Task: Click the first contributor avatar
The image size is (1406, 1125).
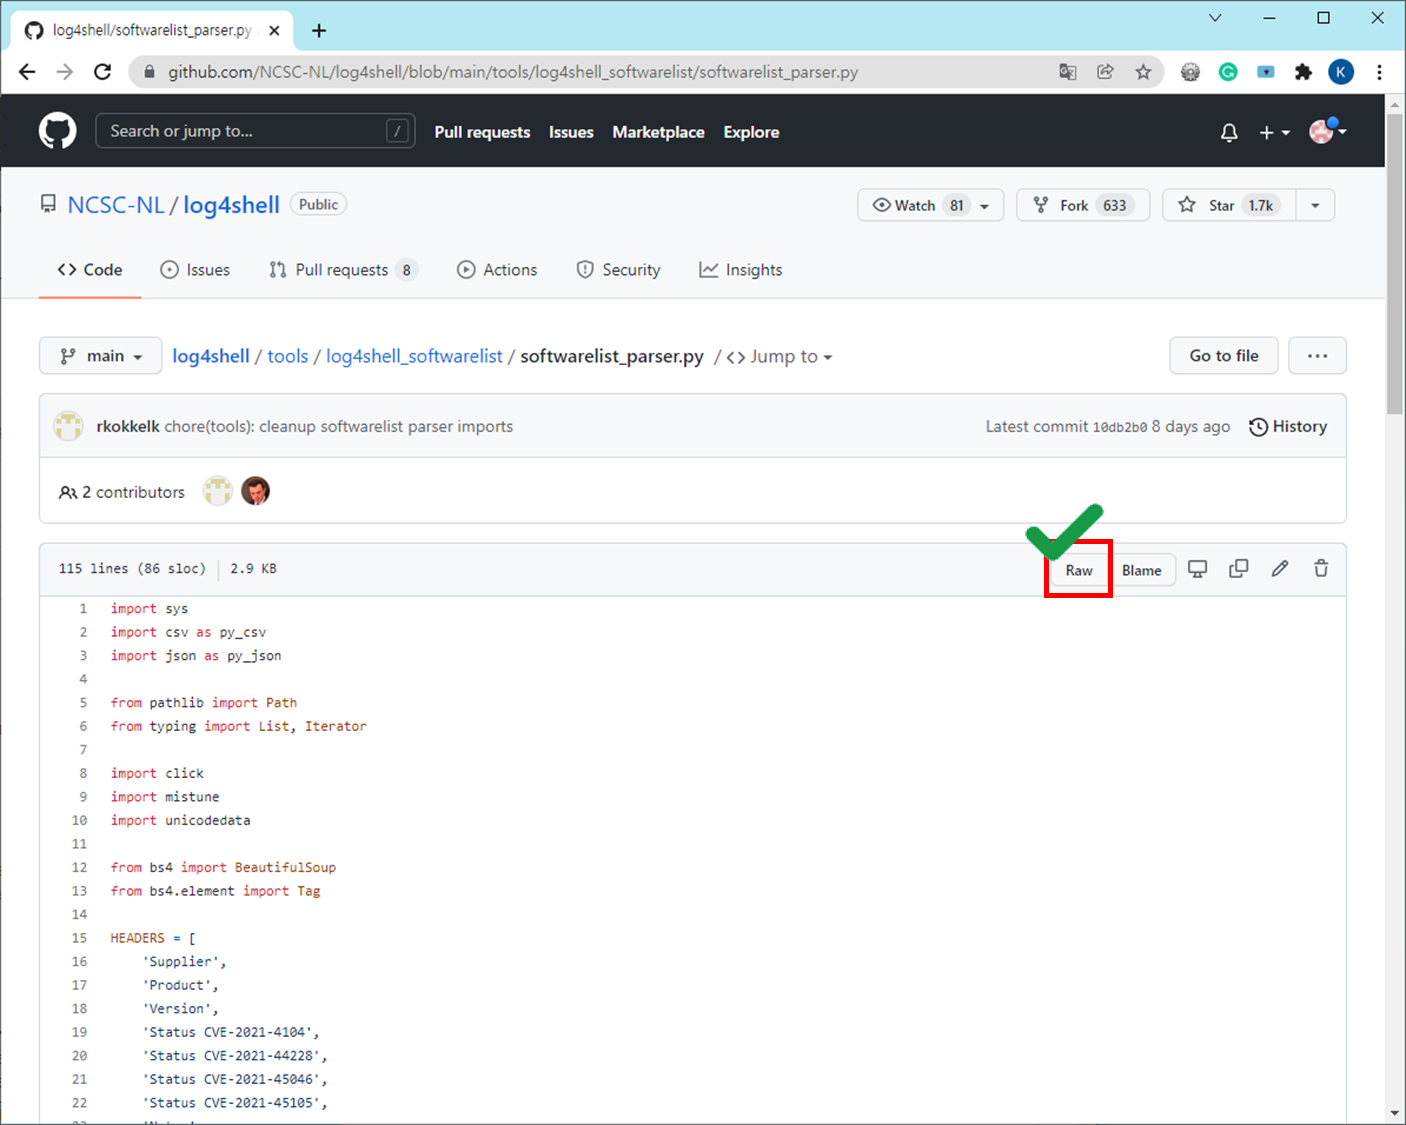Action: click(217, 491)
